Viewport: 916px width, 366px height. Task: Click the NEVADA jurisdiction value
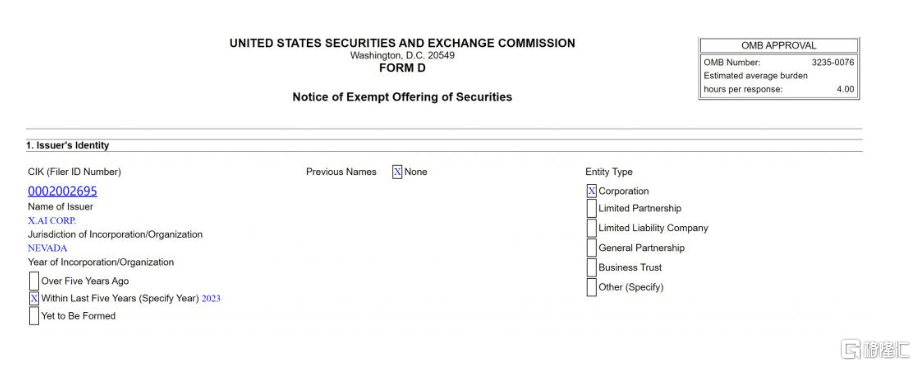[x=47, y=248]
